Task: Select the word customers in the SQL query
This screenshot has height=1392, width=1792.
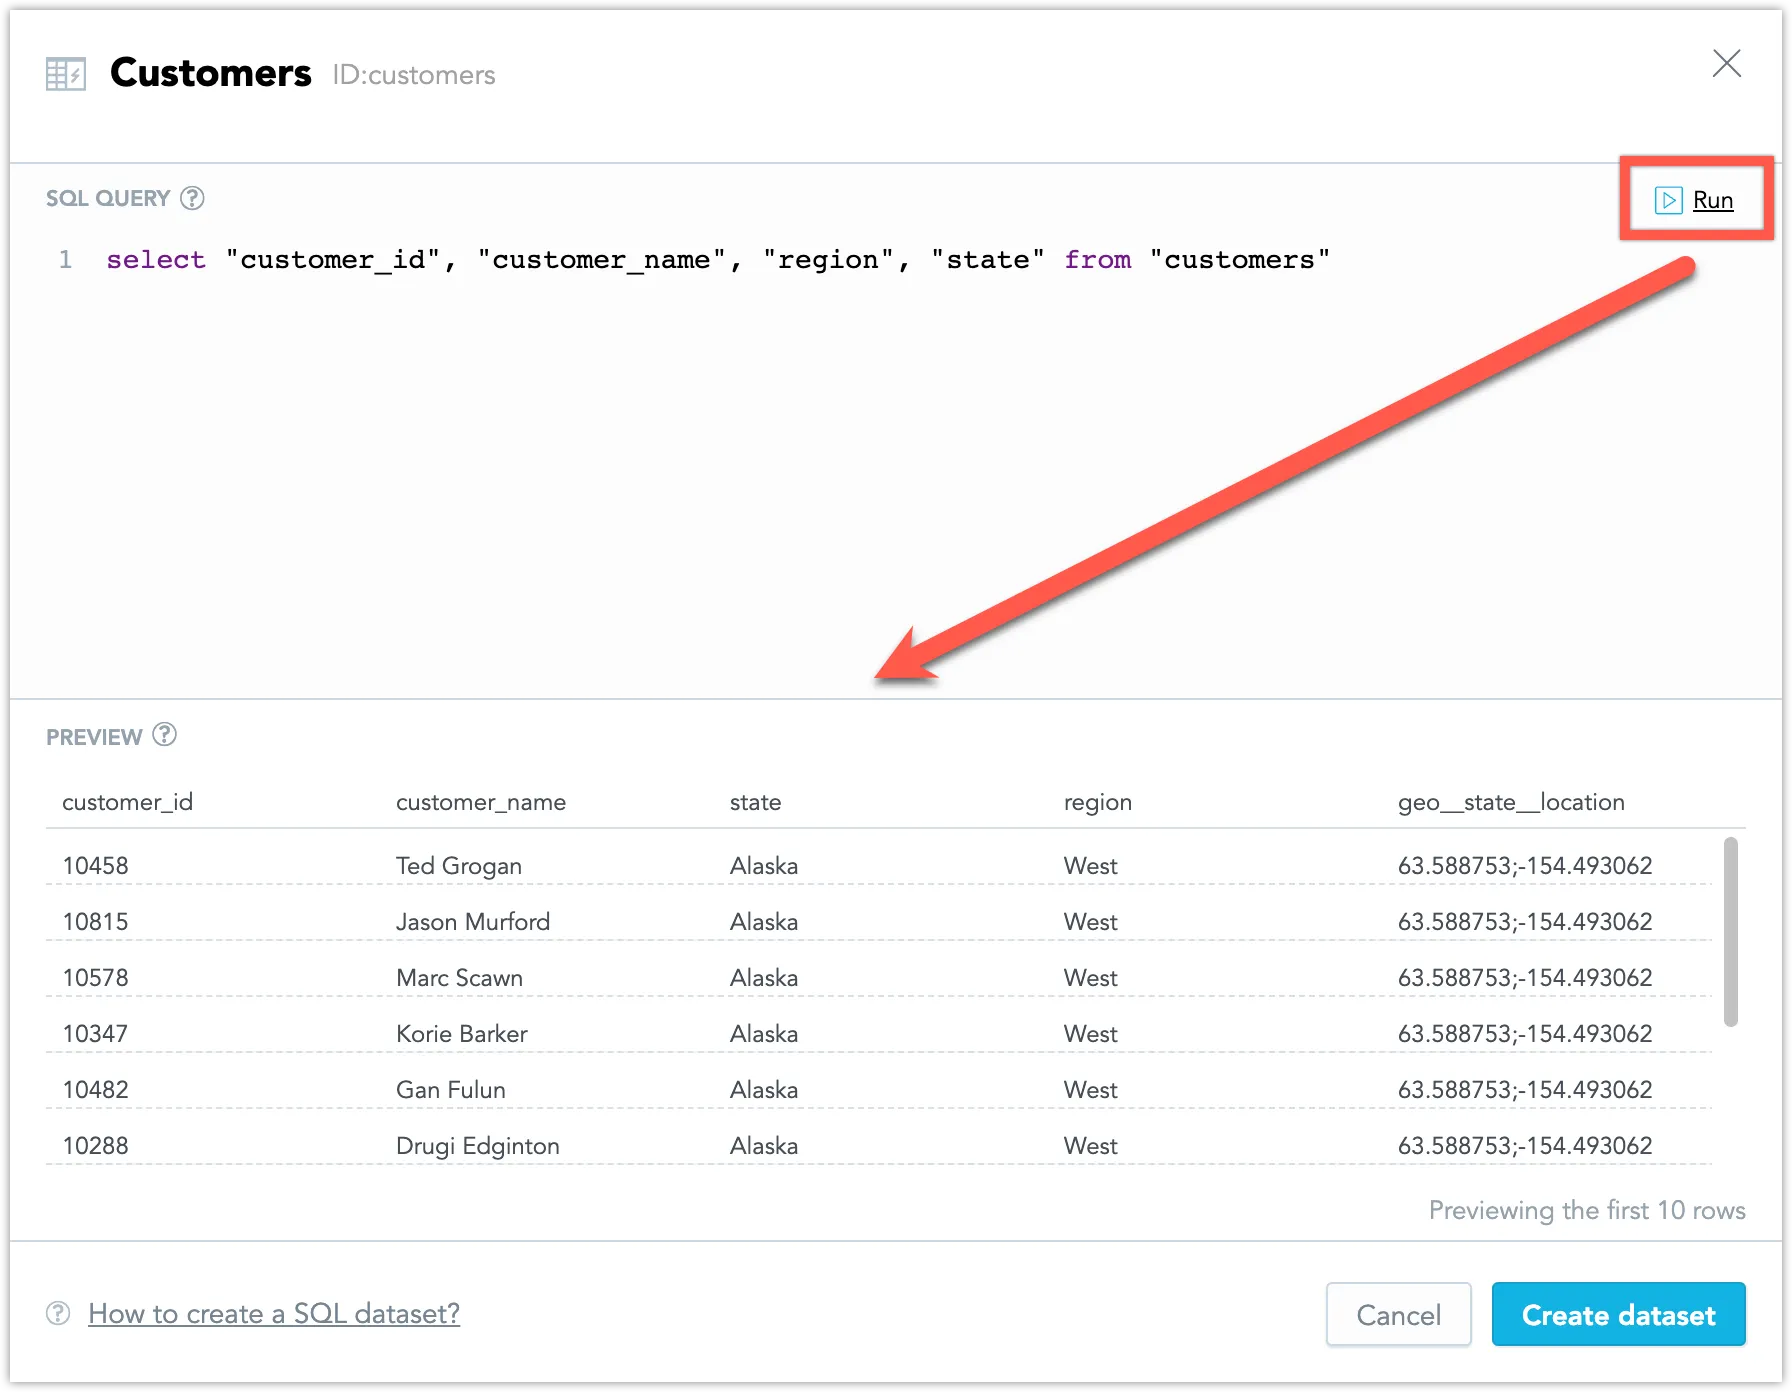Action: pos(1240,259)
